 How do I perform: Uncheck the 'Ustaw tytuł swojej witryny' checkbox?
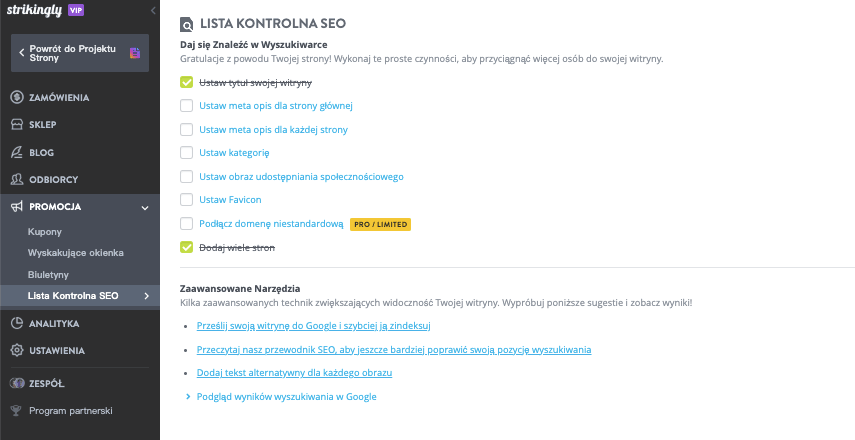coord(186,82)
